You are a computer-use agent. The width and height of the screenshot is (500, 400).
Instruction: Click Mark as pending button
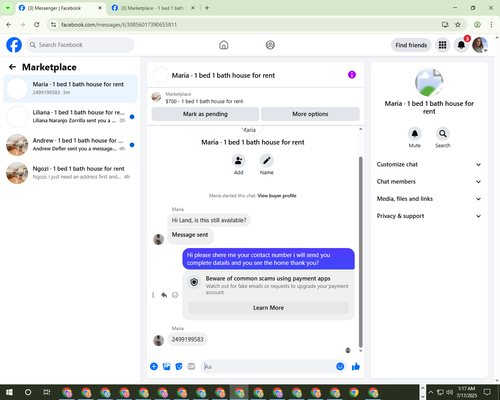(x=205, y=114)
